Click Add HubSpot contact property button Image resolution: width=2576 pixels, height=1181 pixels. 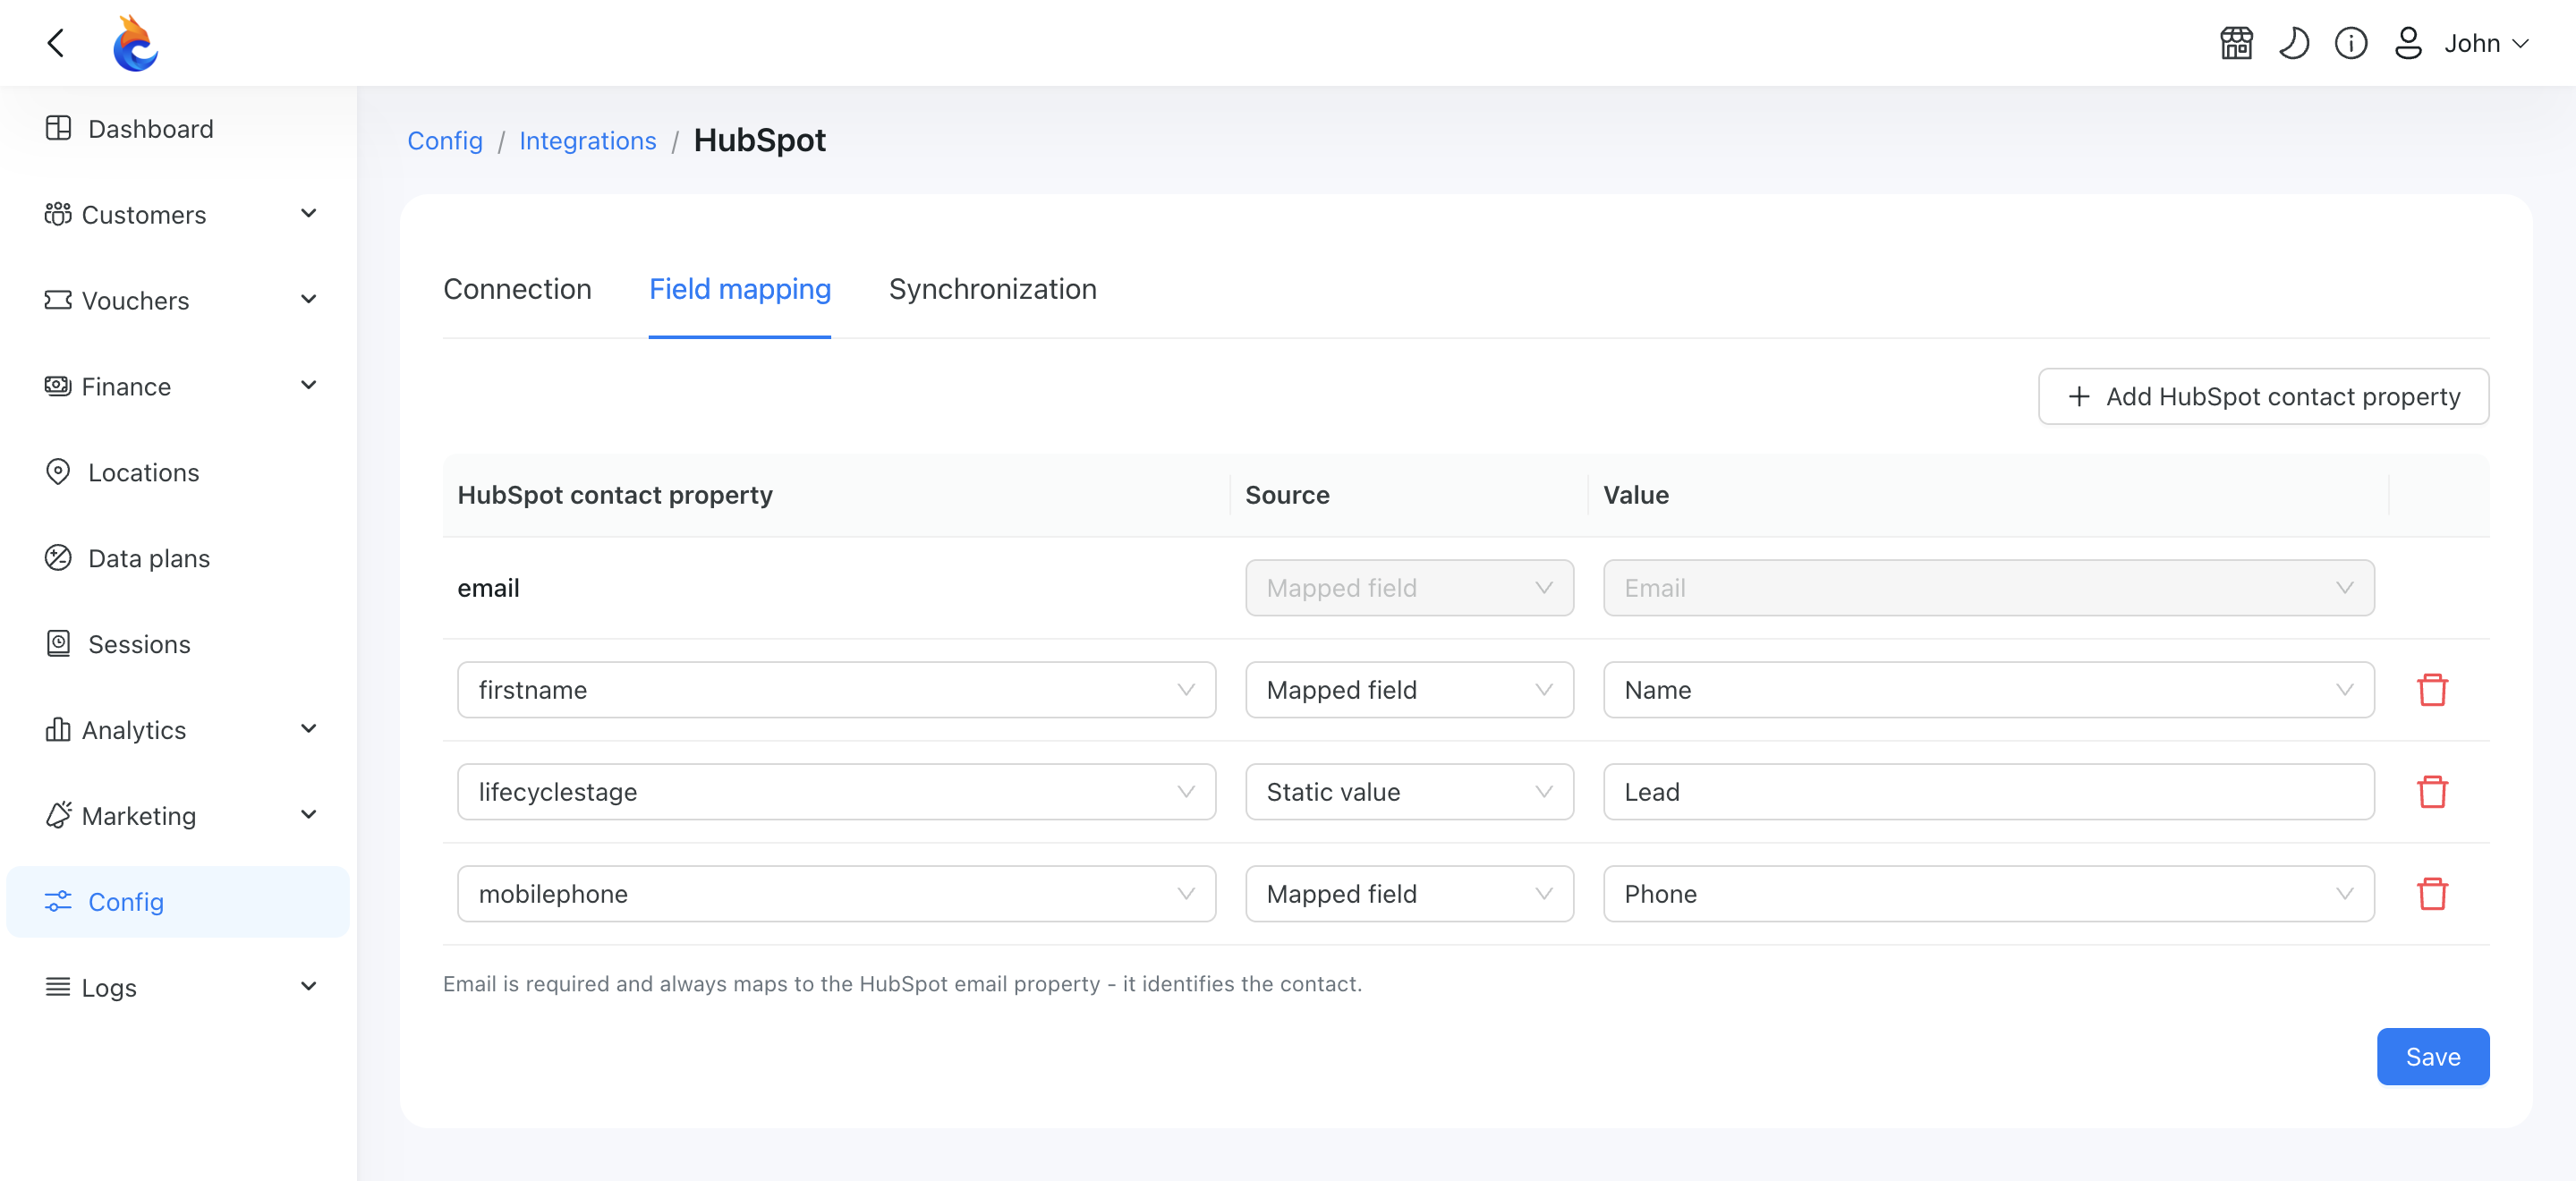2263,396
